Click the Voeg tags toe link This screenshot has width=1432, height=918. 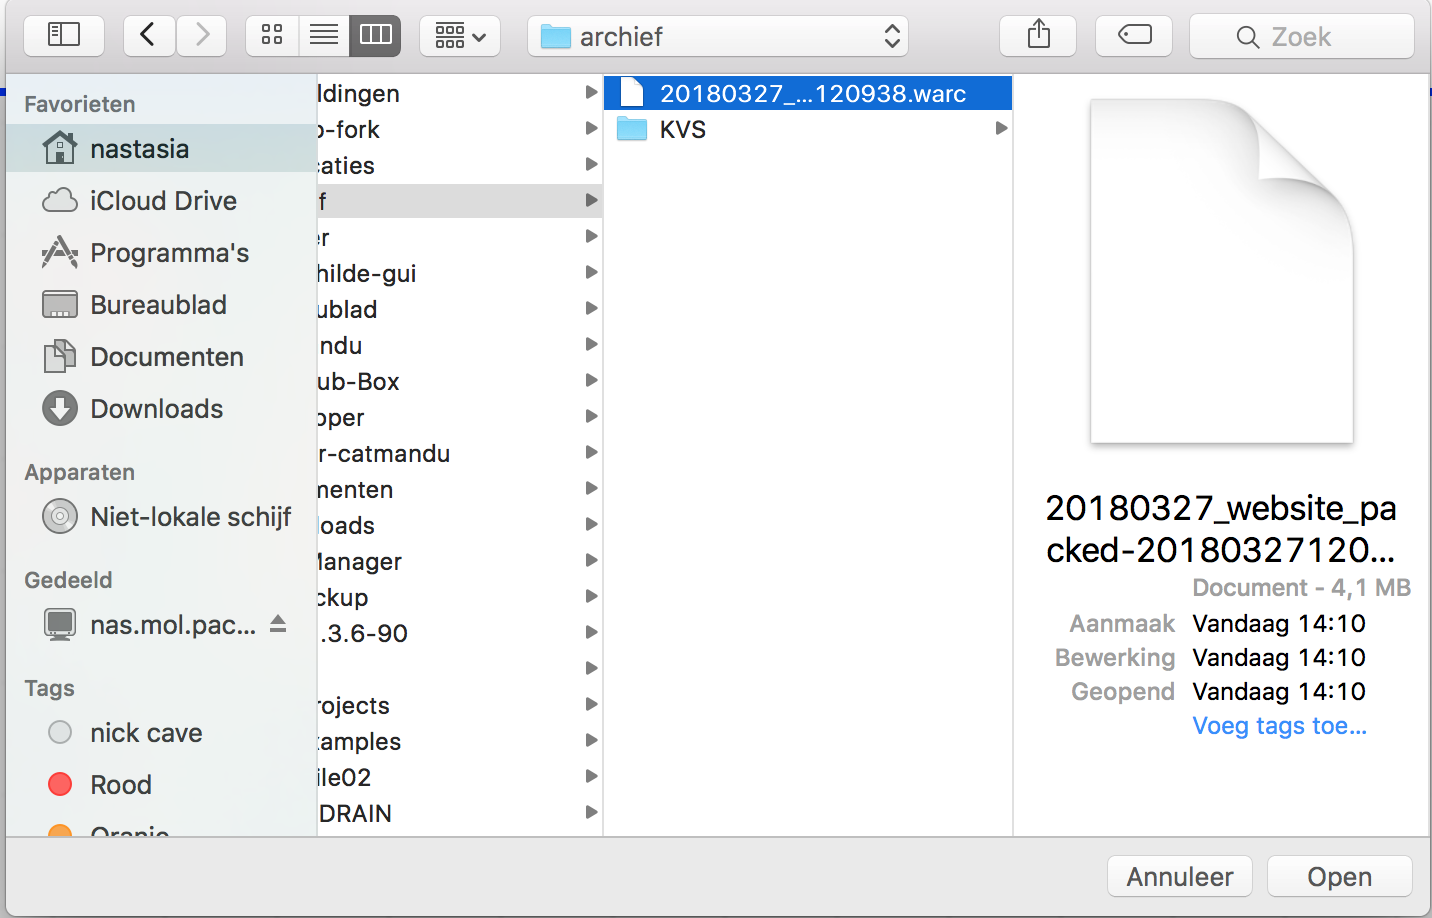[1279, 726]
